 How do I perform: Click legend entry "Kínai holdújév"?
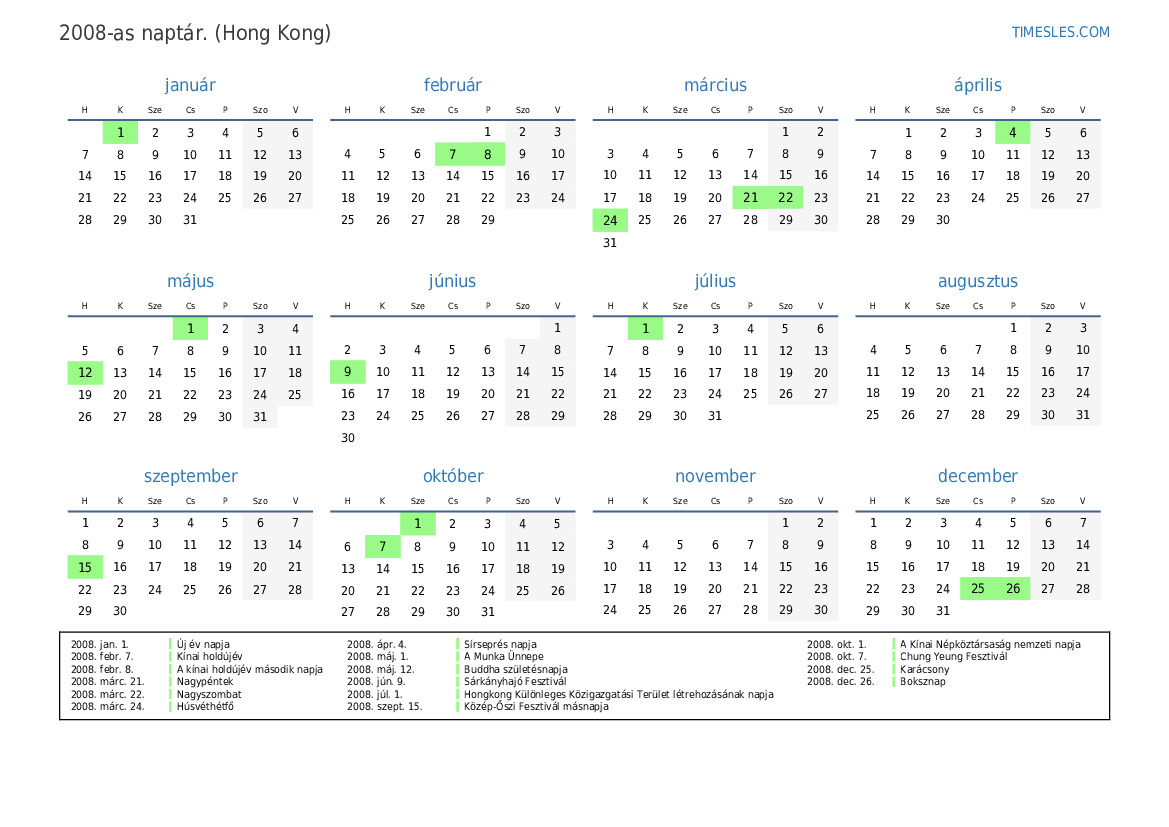(x=209, y=657)
